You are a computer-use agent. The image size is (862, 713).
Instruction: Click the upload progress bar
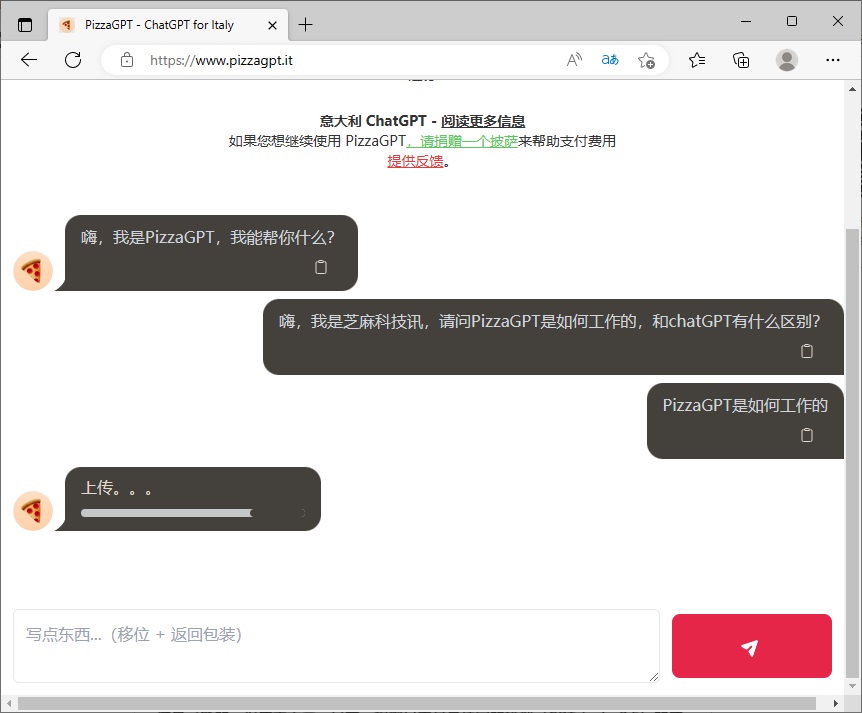pyautogui.click(x=192, y=513)
